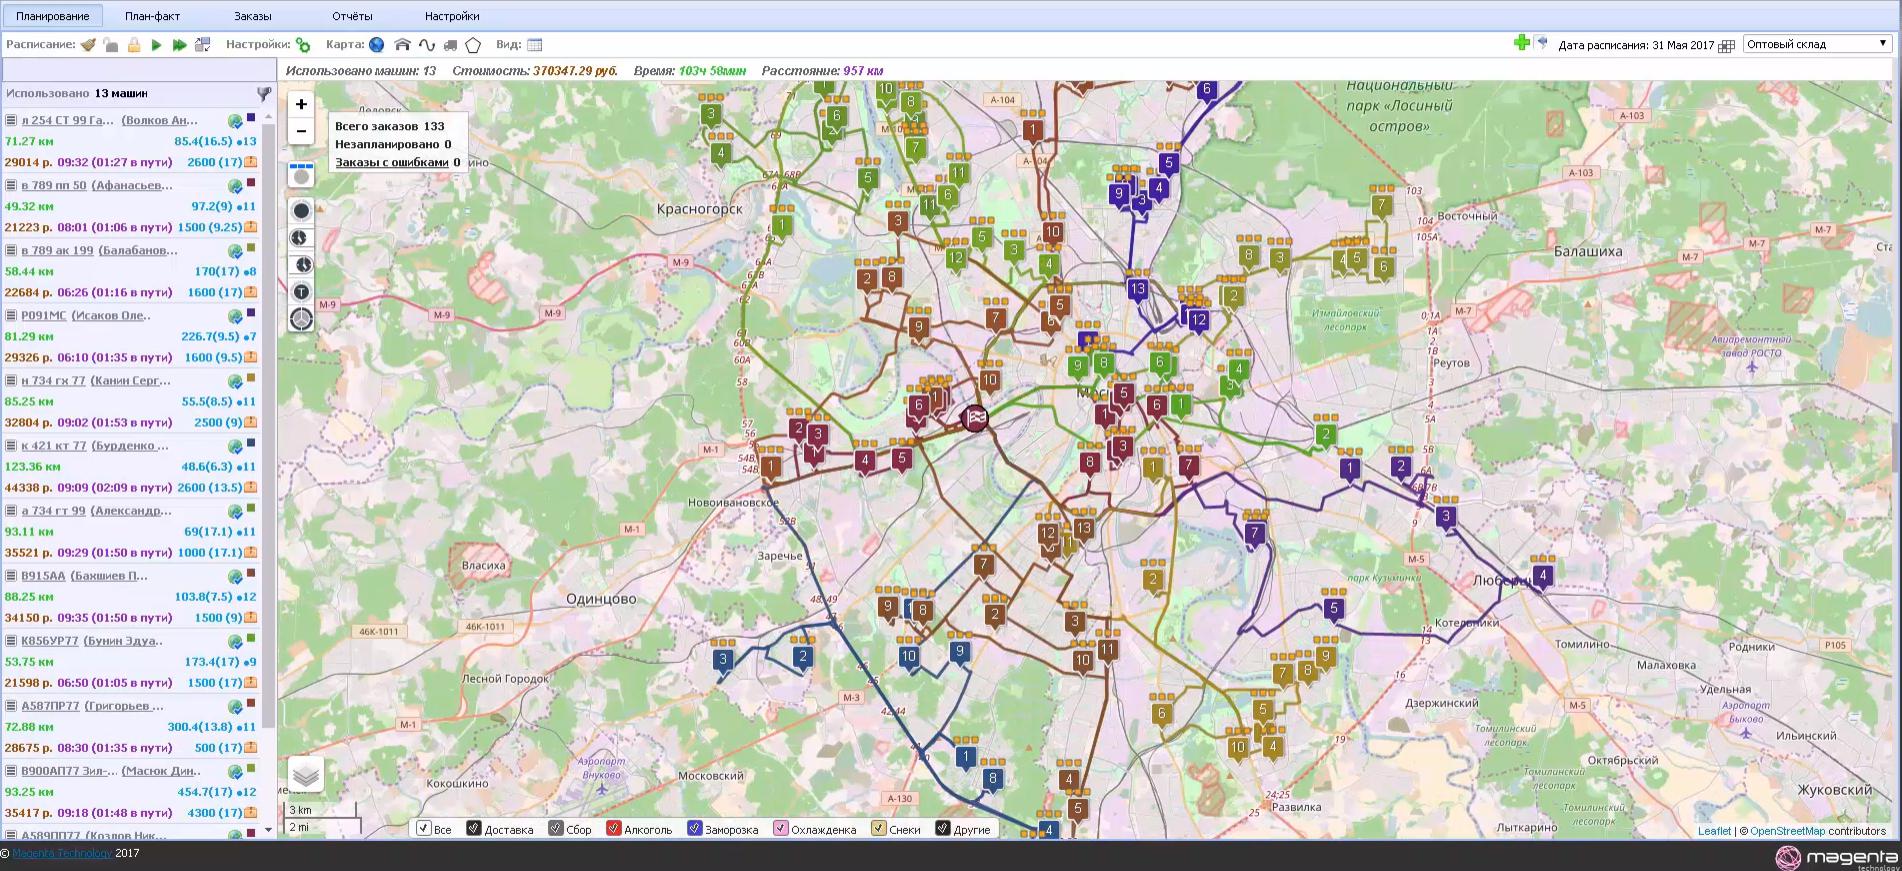Expand the в 789 пп 50 vehicle row menu
This screenshot has width=1902, height=871.
[x=11, y=185]
